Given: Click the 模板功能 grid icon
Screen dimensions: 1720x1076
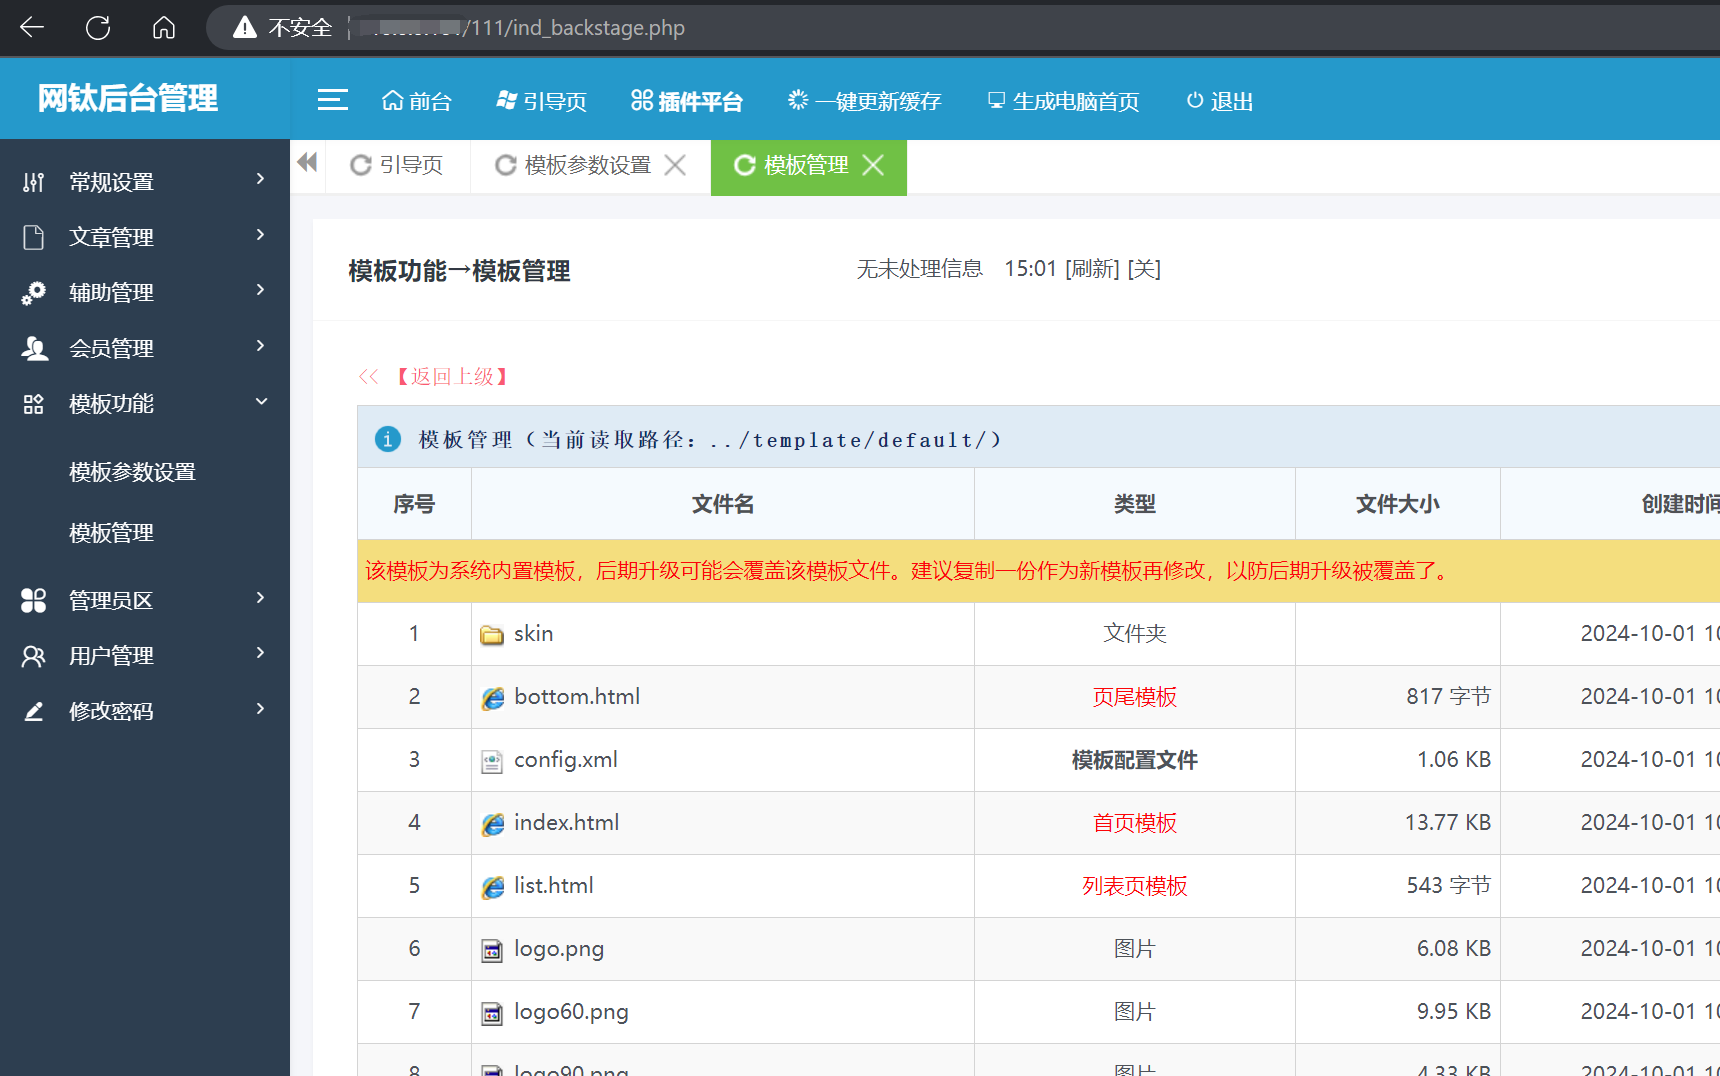Looking at the screenshot, I should [34, 404].
